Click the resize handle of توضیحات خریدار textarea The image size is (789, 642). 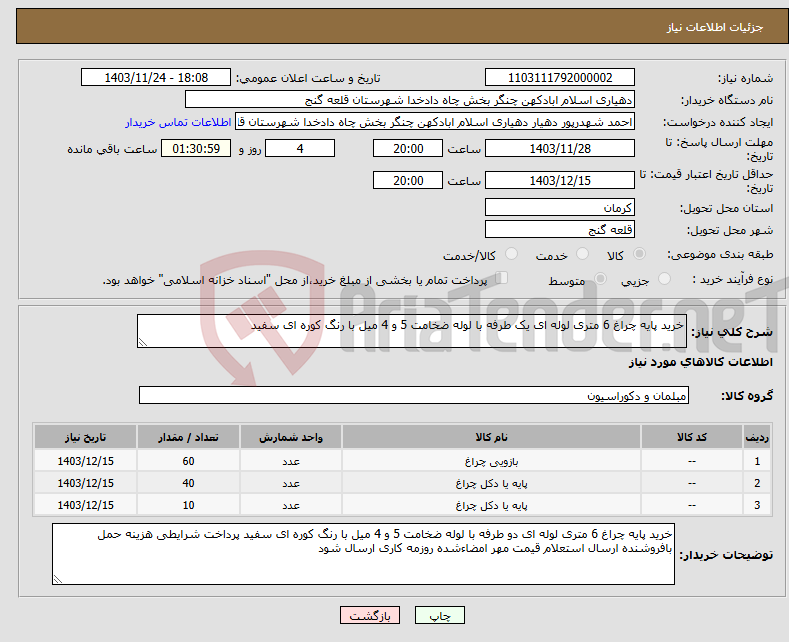click(58, 580)
